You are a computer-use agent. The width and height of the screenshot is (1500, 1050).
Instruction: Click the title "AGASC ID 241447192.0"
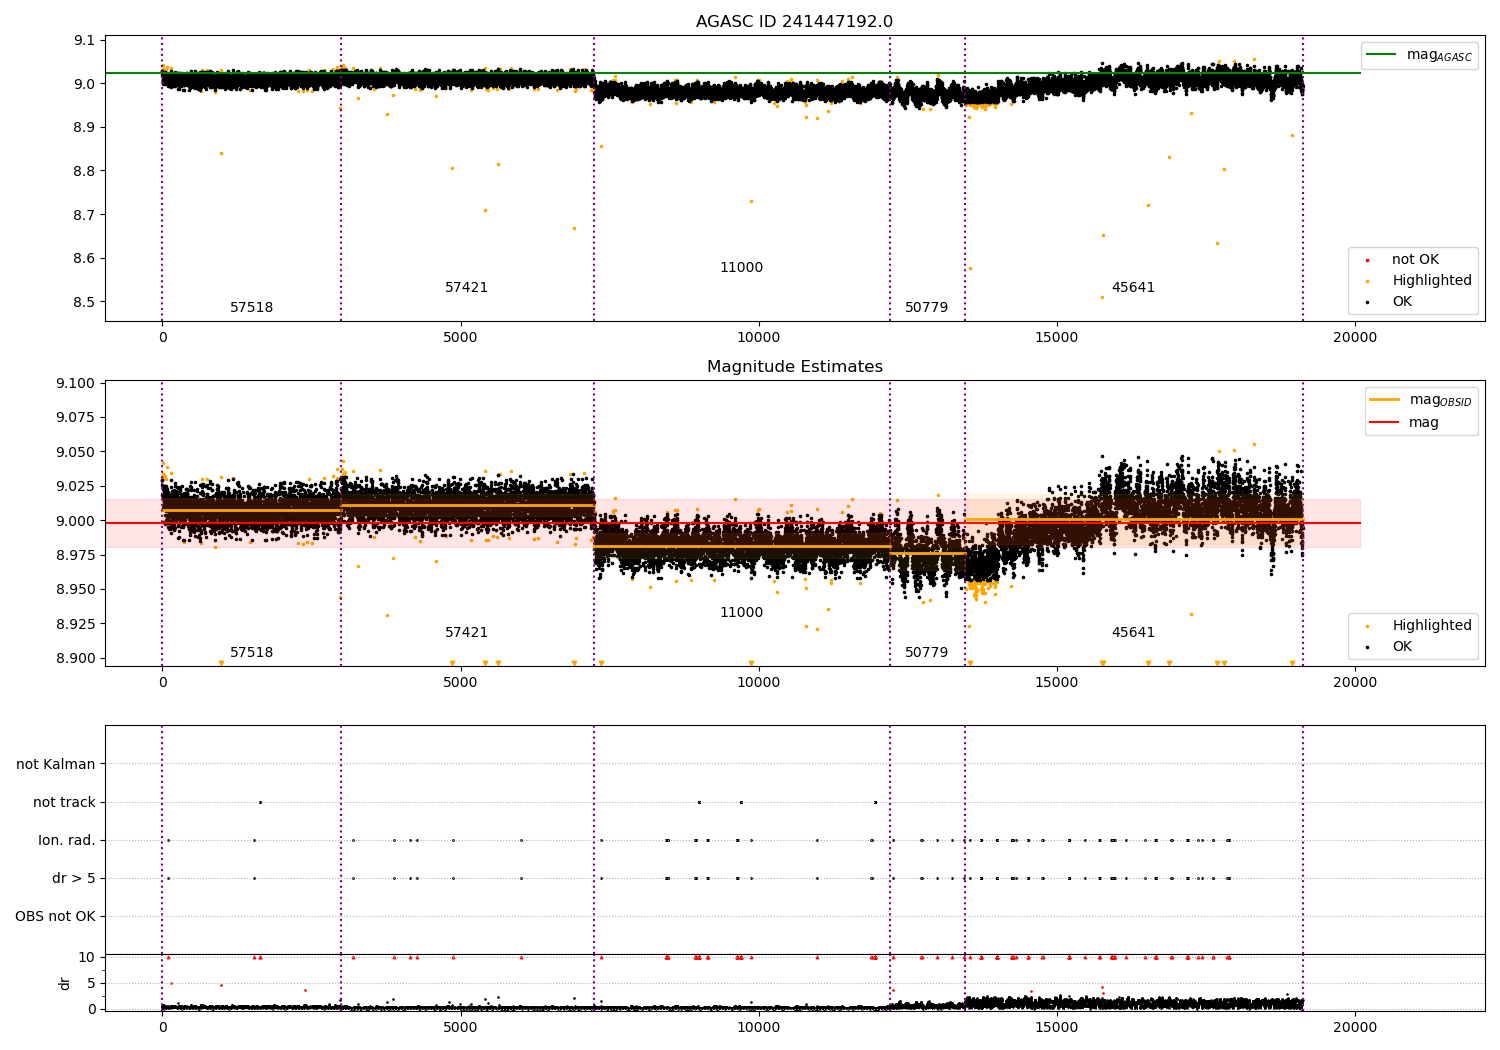[795, 22]
